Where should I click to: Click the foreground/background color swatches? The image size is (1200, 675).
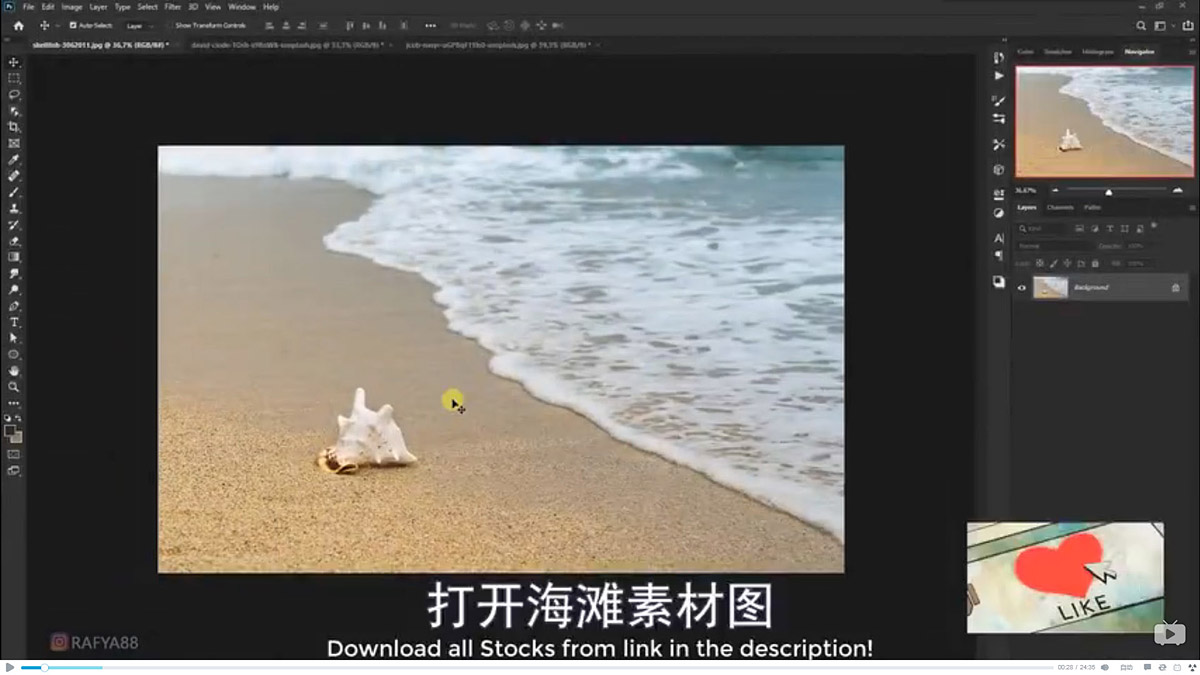(x=13, y=434)
